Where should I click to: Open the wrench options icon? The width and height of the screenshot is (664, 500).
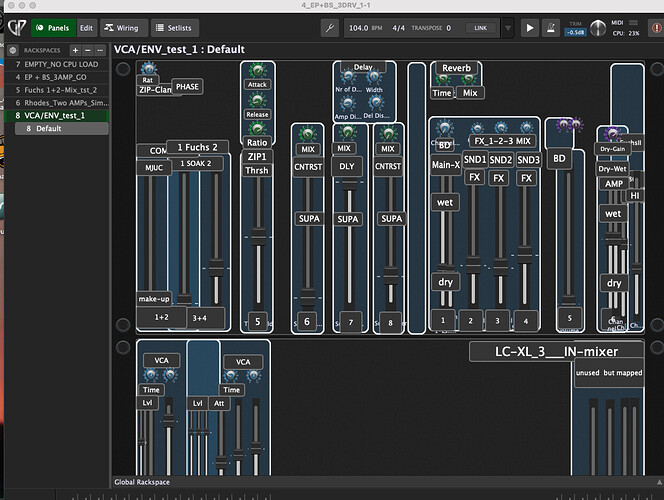(330, 28)
